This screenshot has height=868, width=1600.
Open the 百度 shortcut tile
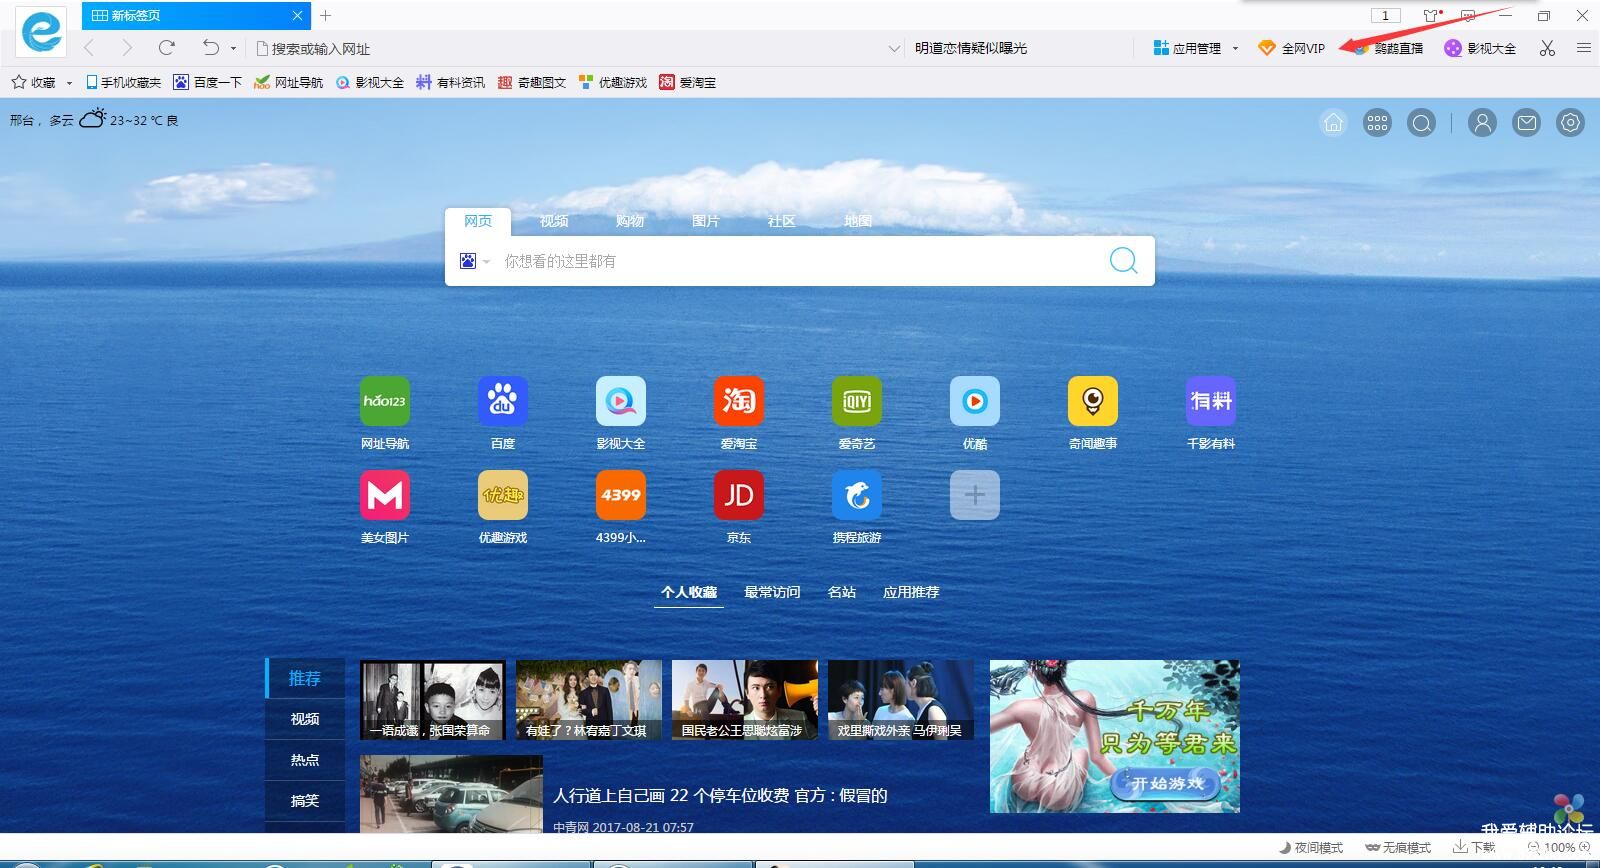tap(503, 401)
